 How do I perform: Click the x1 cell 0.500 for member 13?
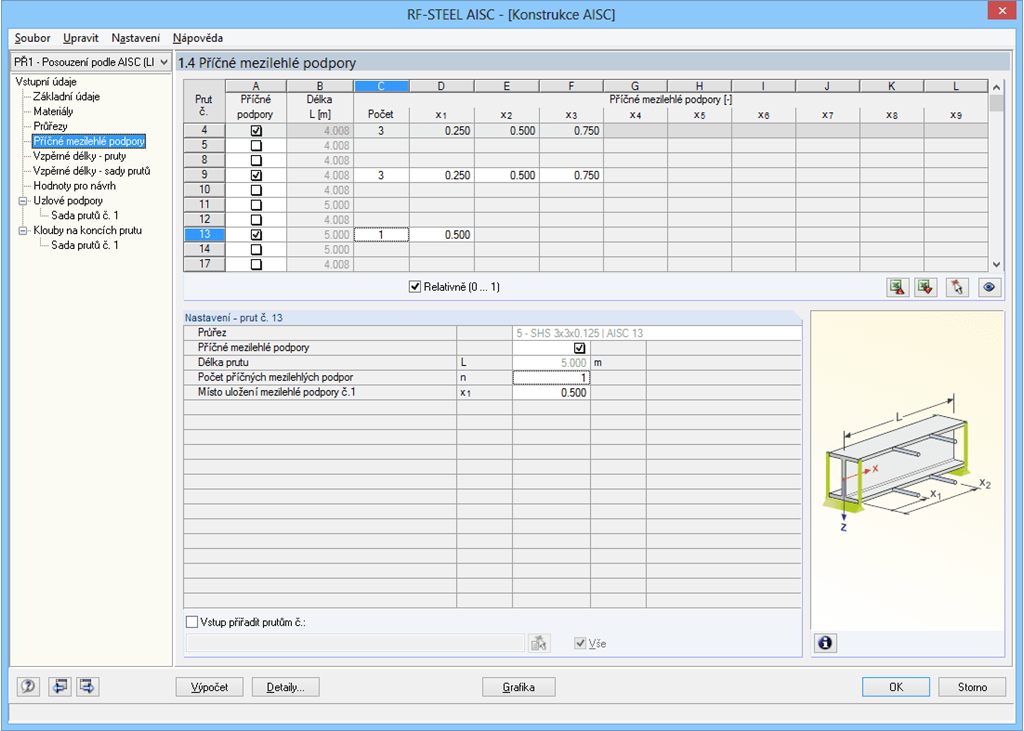click(x=441, y=235)
